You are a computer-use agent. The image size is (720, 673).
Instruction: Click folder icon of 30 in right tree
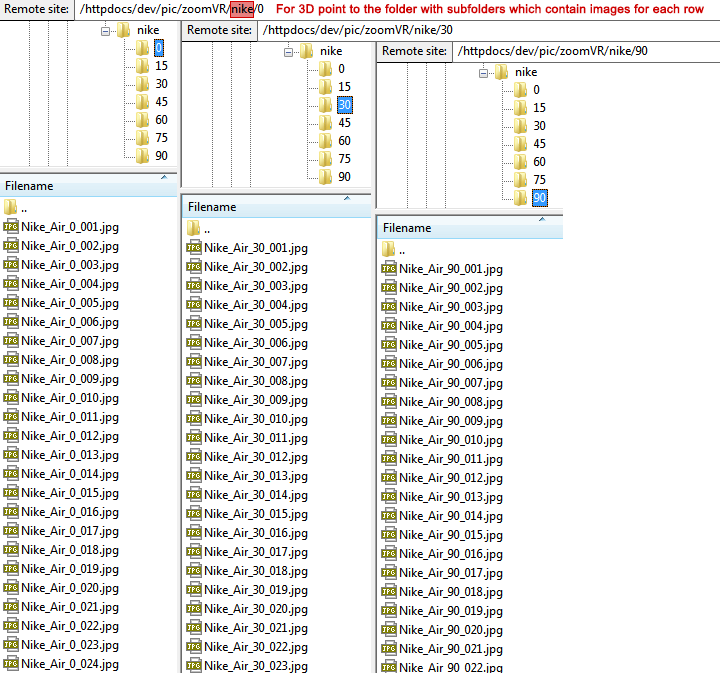[520, 126]
